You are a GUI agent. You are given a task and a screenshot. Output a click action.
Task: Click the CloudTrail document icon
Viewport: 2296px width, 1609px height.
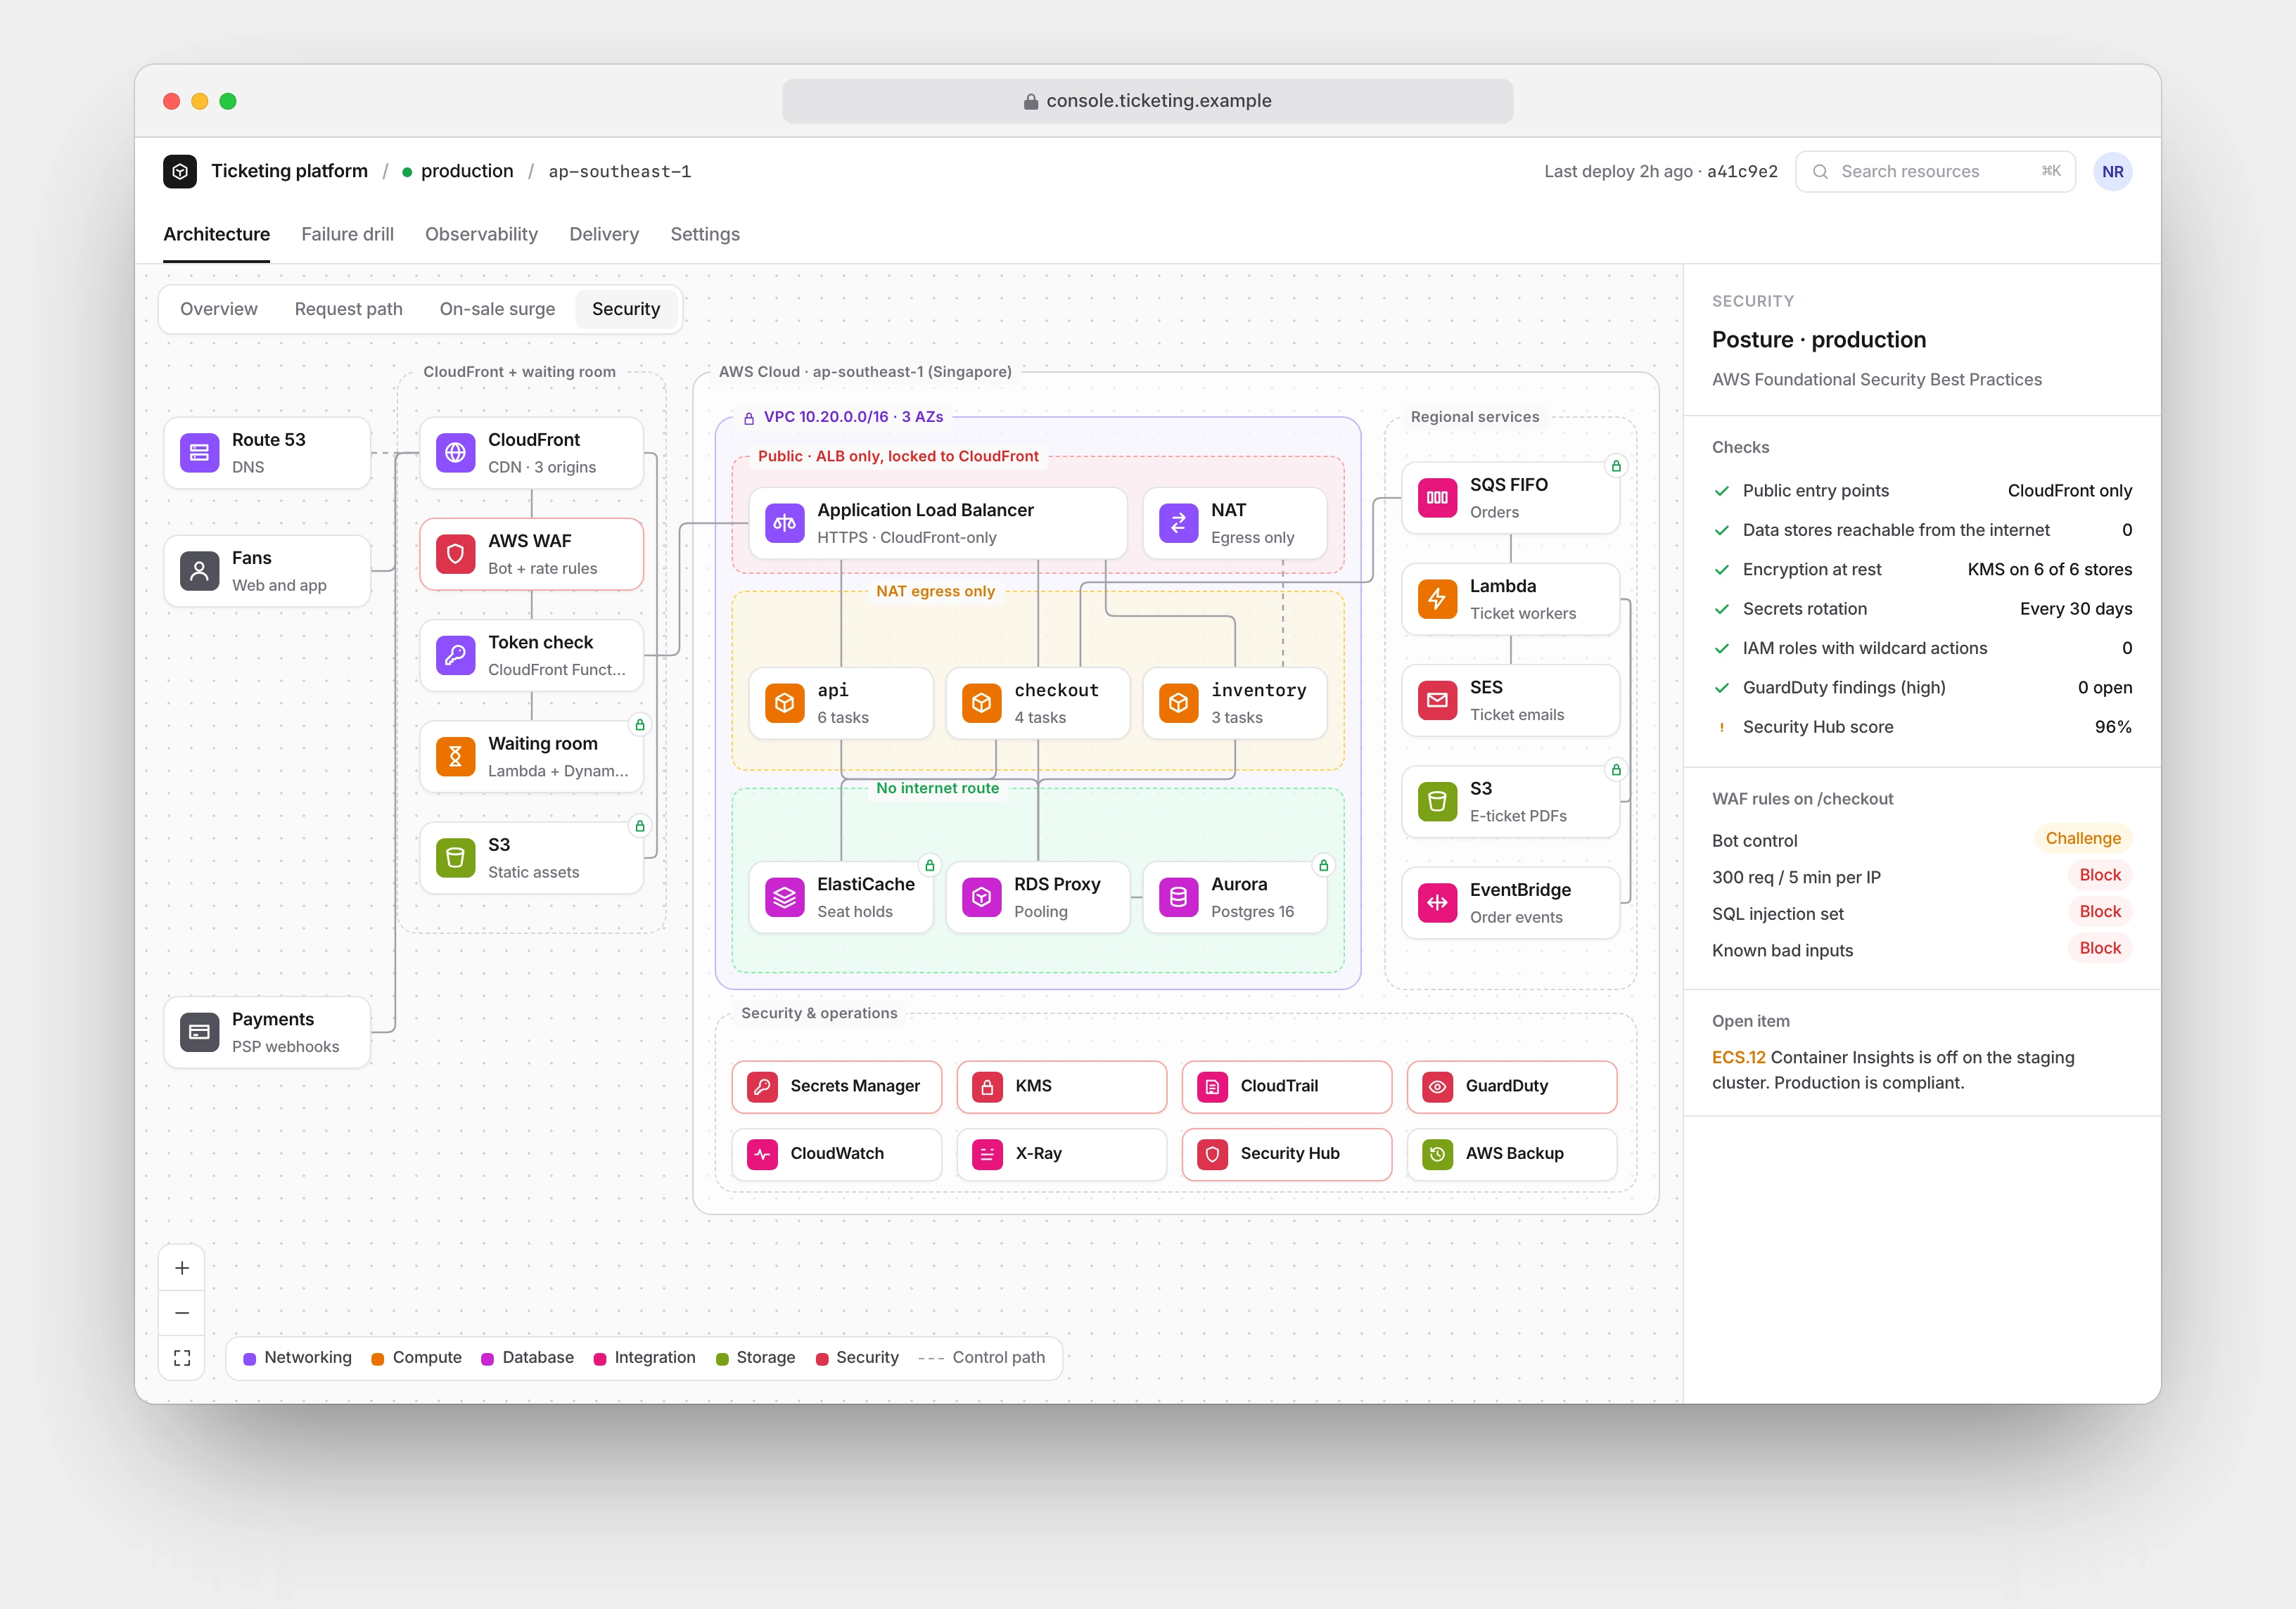click(1212, 1086)
